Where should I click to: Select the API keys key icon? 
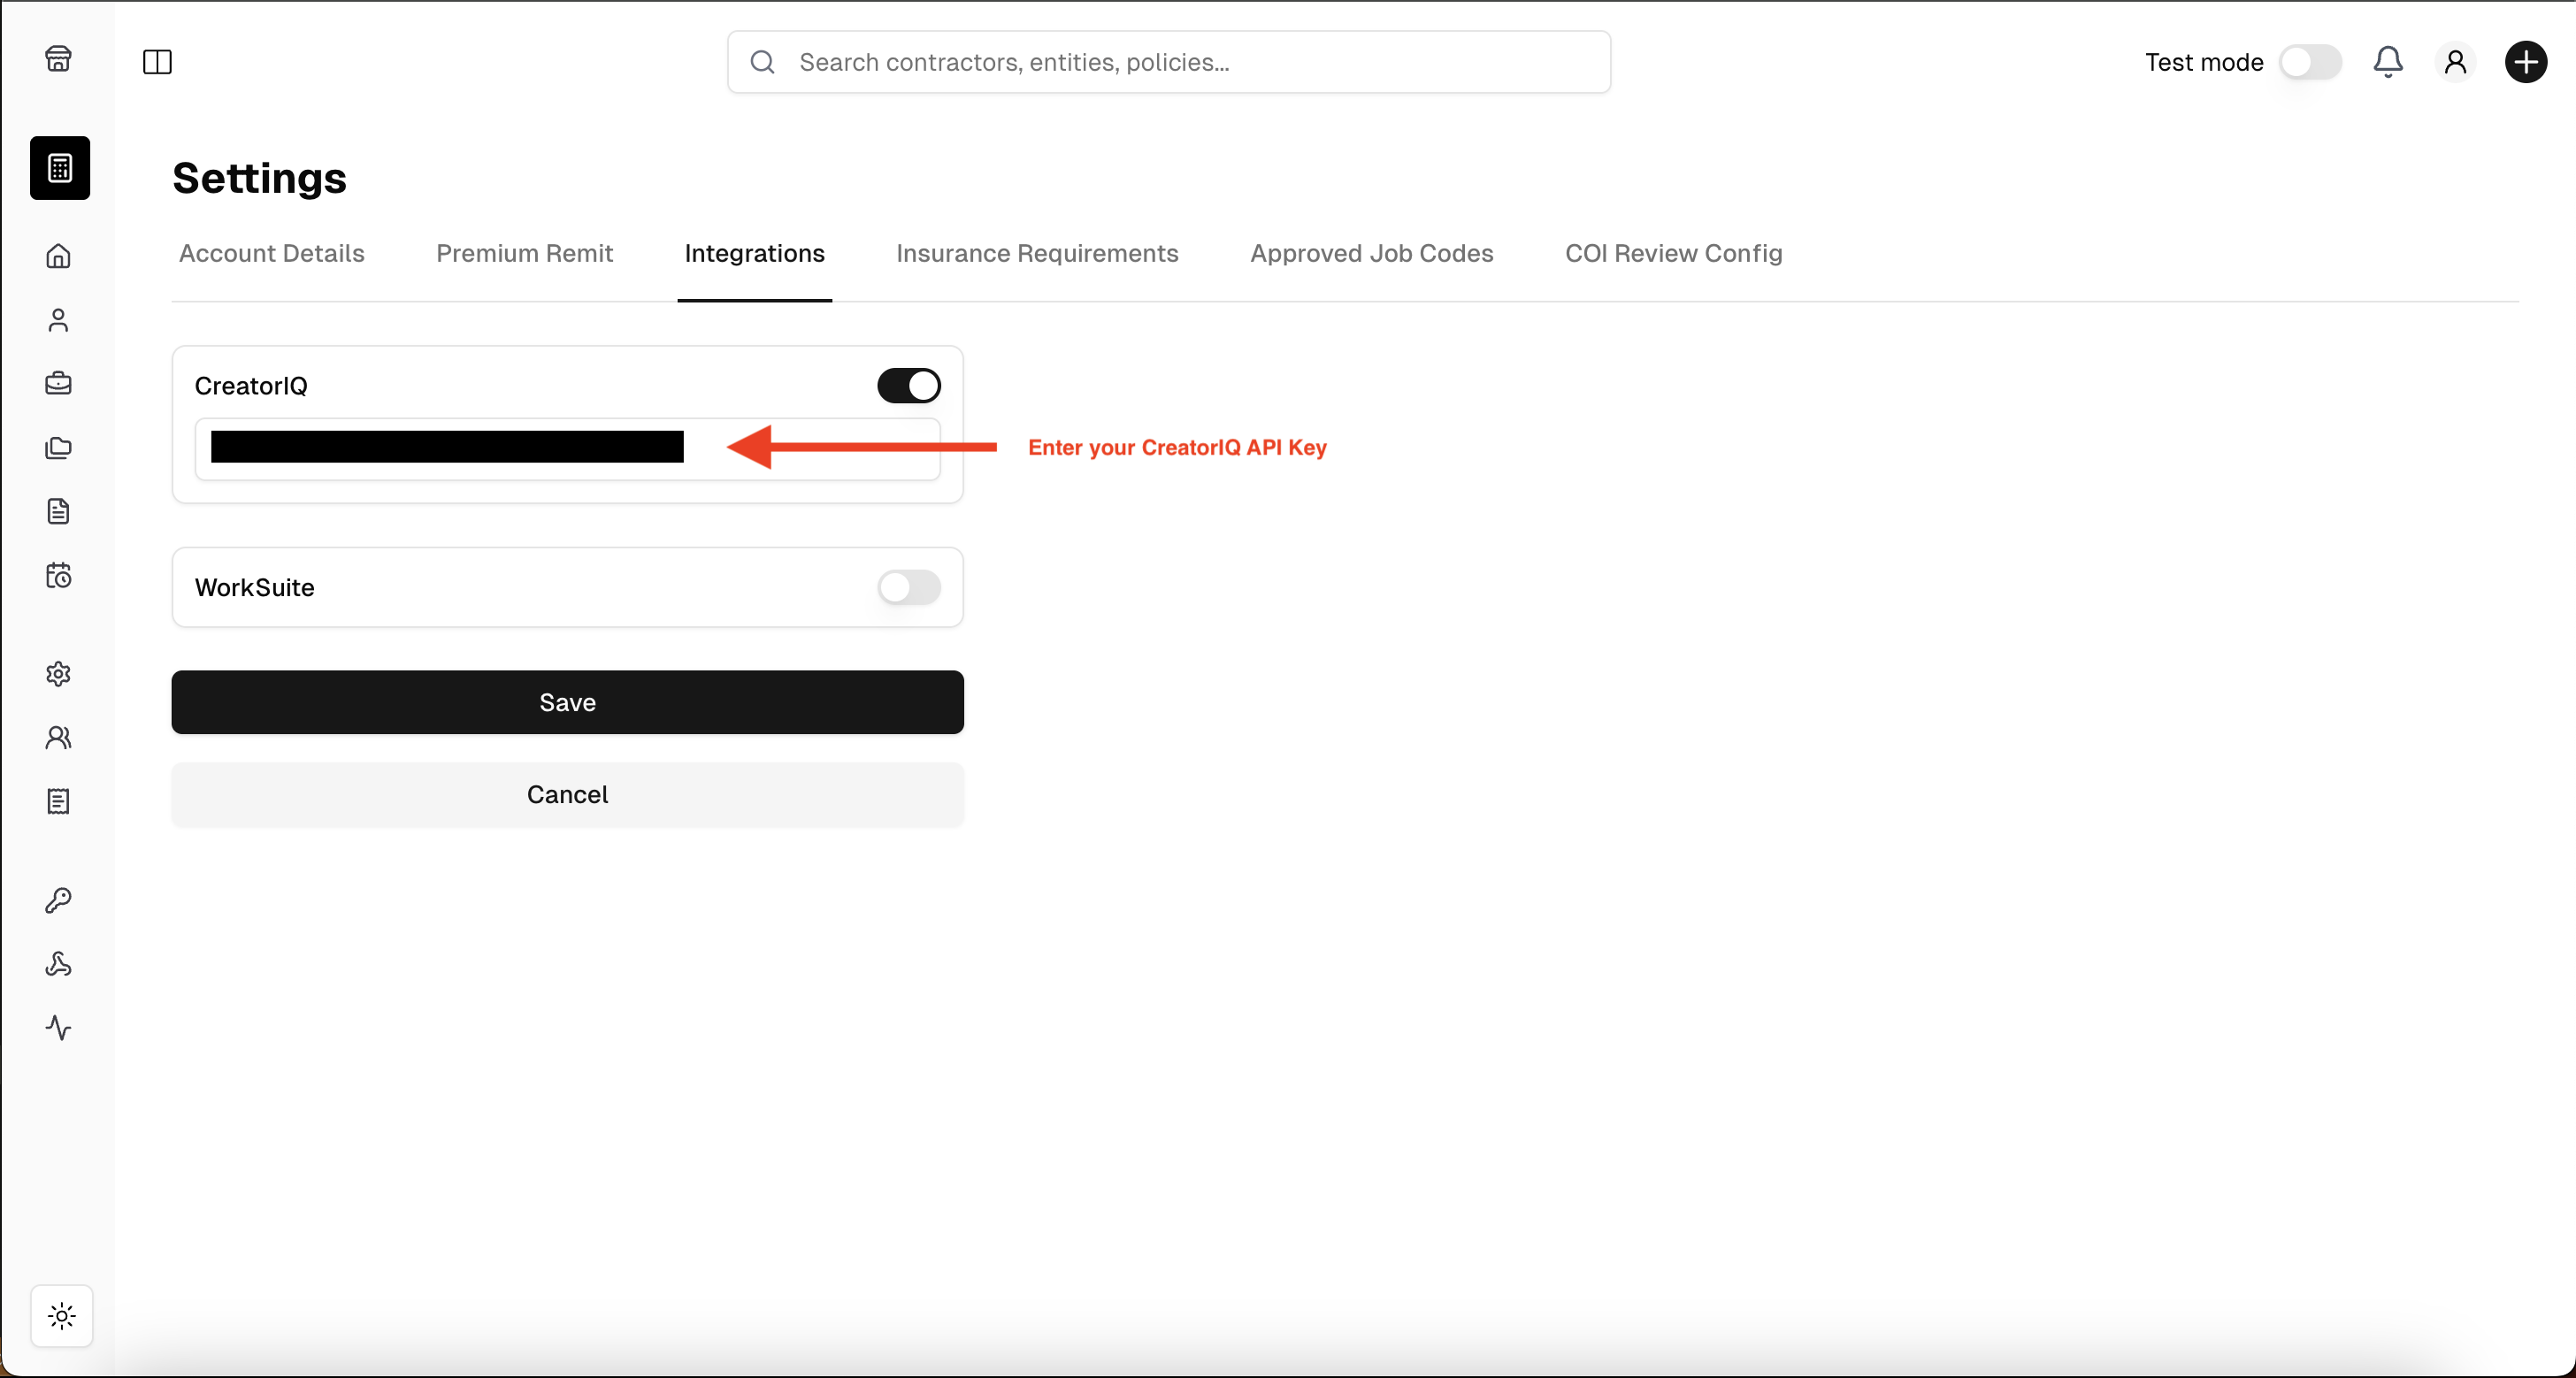coord(59,900)
